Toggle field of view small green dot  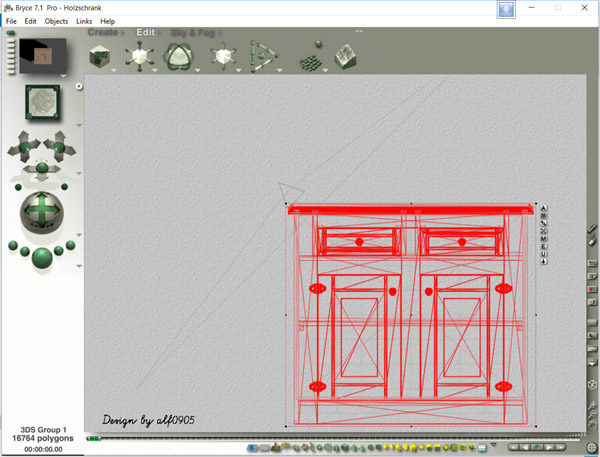[64, 186]
